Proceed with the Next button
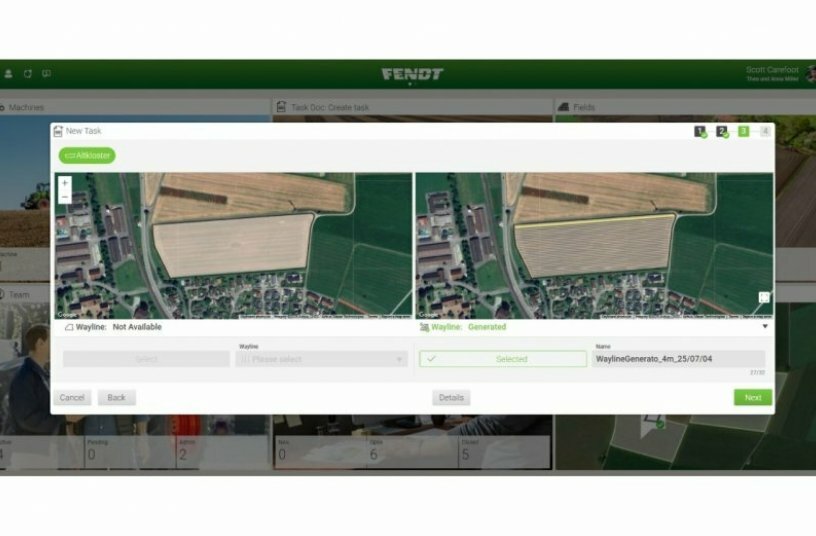The image size is (816, 536). click(753, 398)
